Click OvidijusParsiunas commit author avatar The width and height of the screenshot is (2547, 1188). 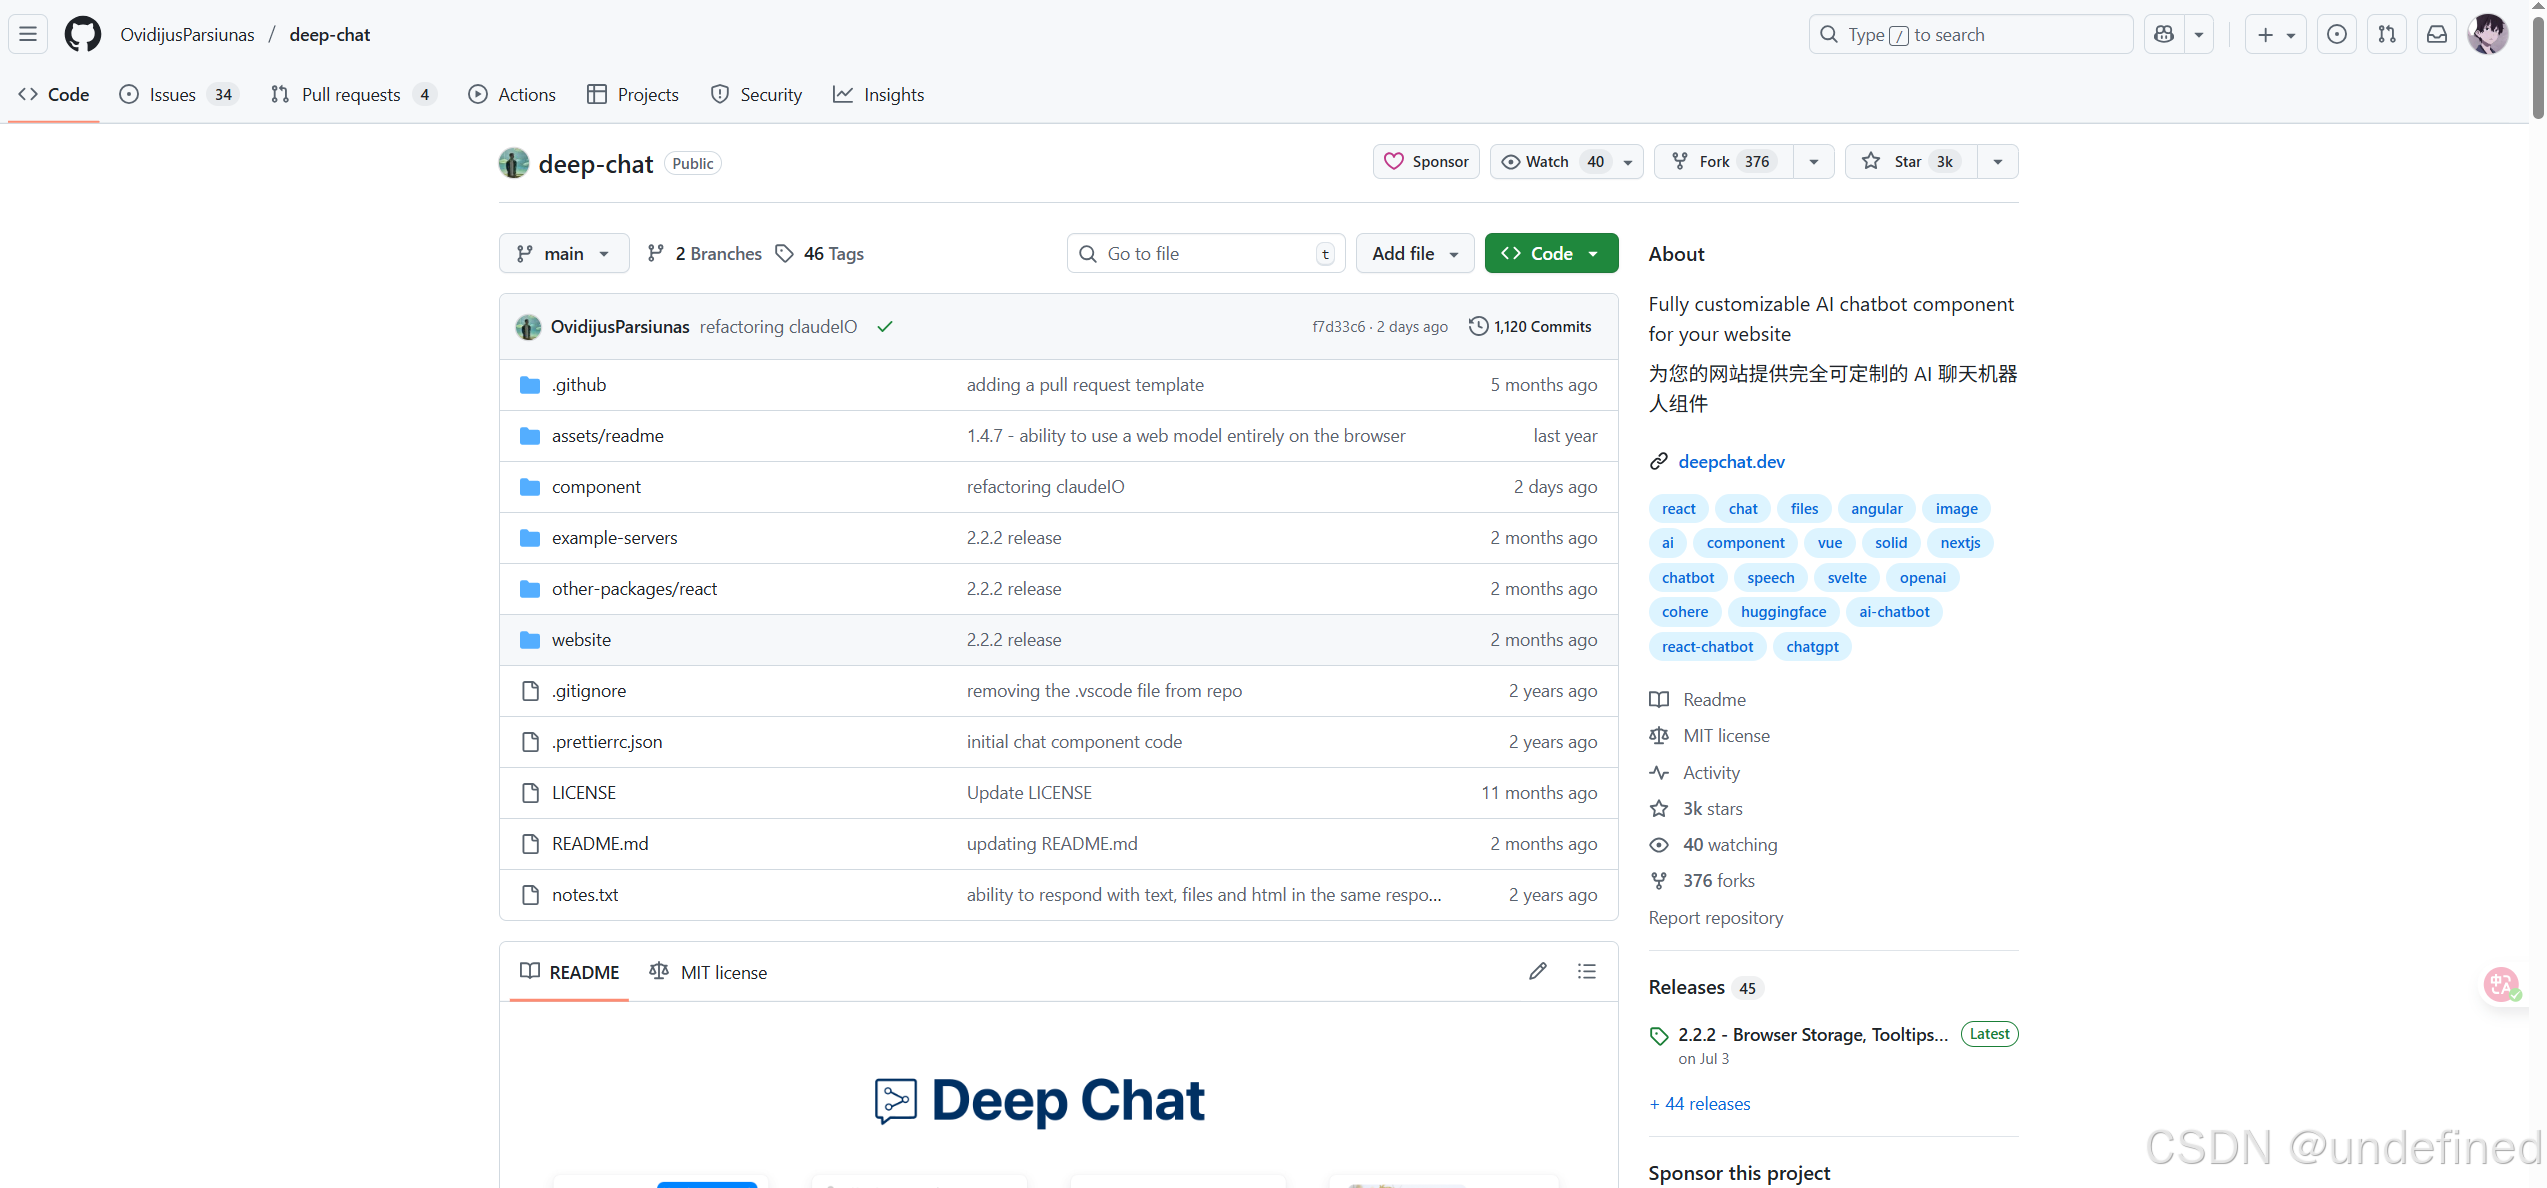[528, 327]
